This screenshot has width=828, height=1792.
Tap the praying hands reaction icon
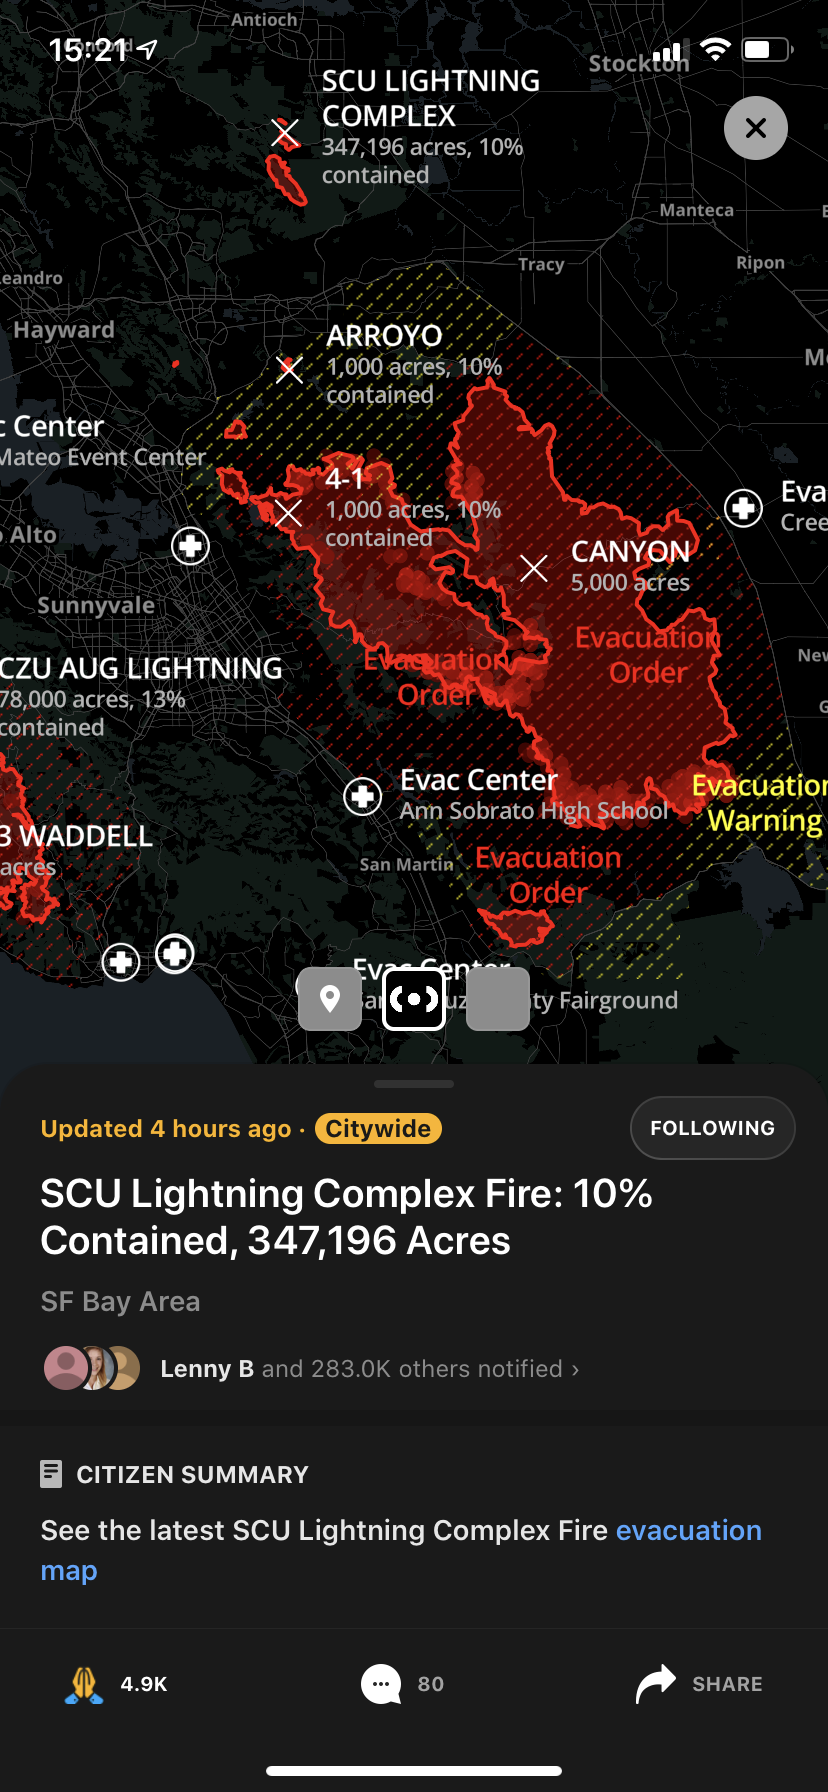coord(84,1684)
